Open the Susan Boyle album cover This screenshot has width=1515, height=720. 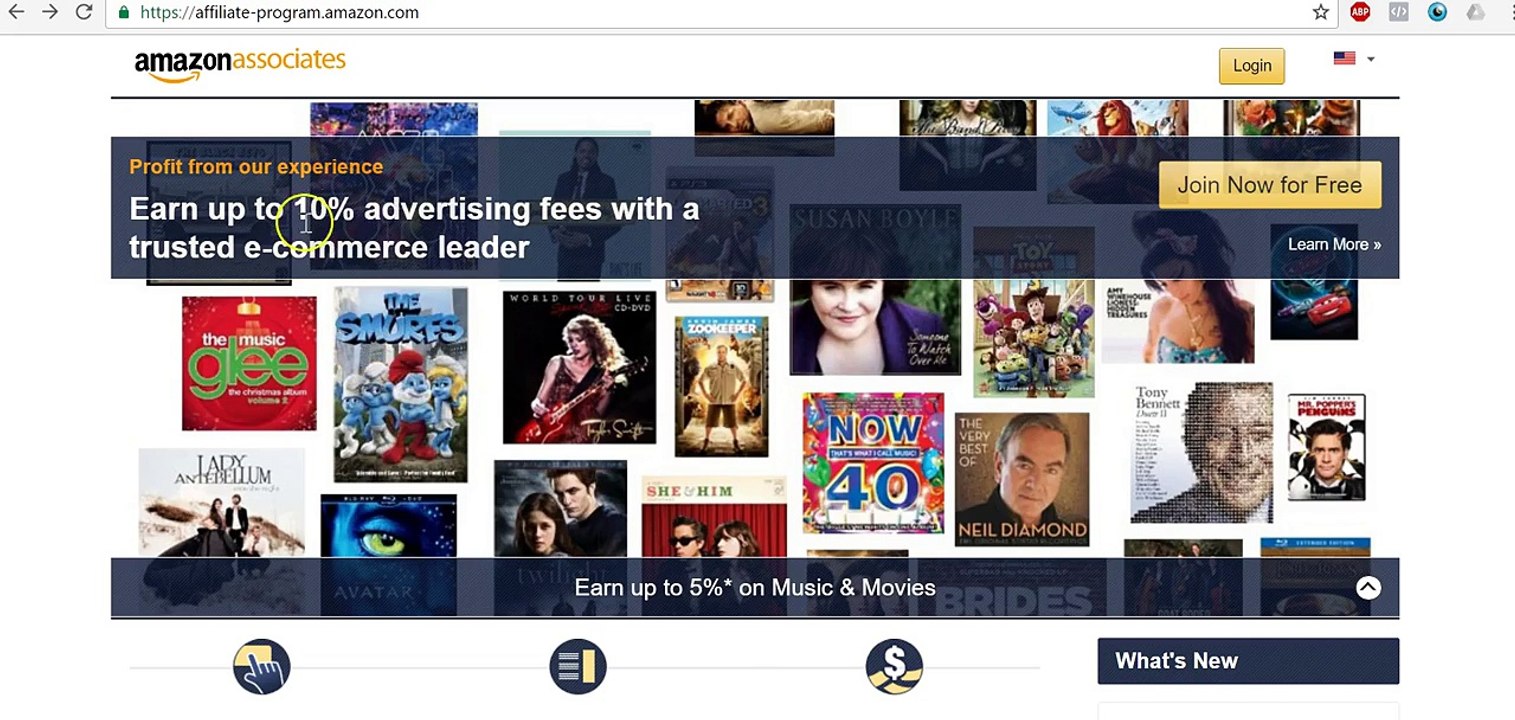(875, 289)
